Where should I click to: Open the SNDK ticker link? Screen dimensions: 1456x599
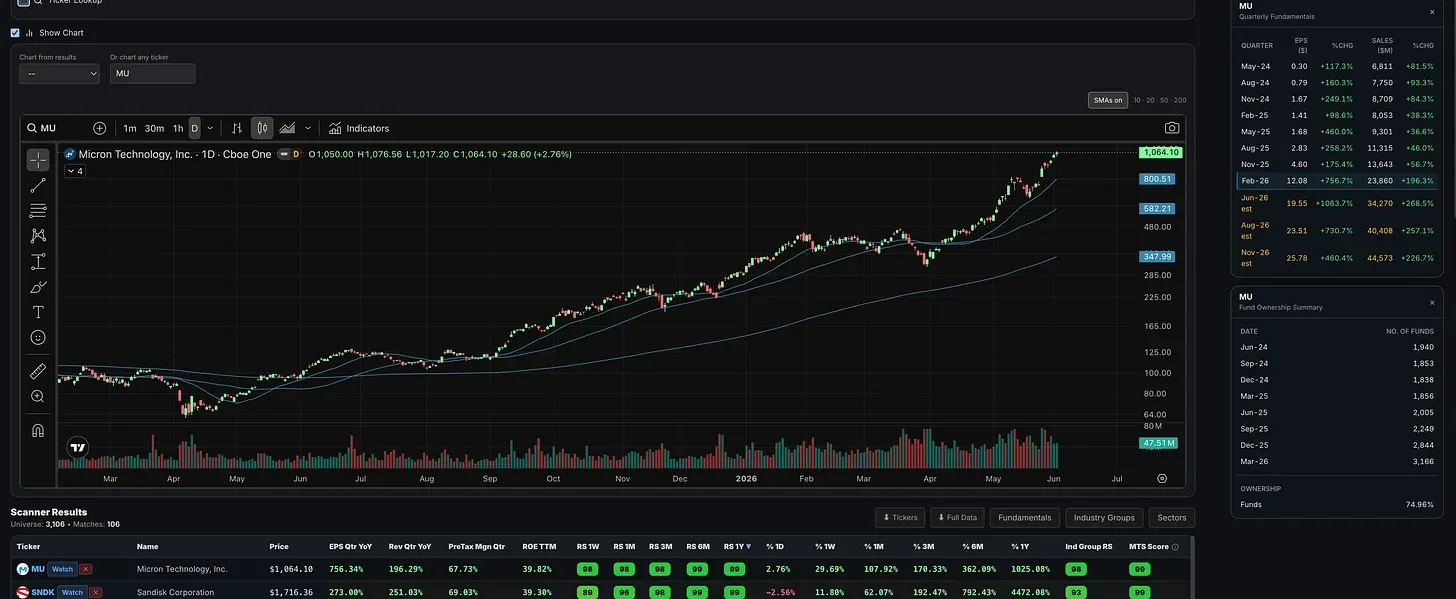(x=43, y=592)
